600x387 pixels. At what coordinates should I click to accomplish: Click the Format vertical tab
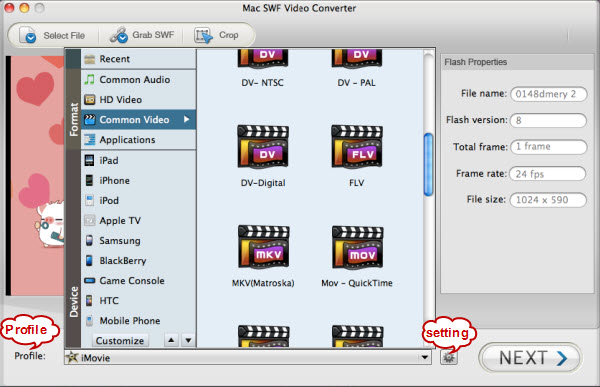click(x=73, y=119)
